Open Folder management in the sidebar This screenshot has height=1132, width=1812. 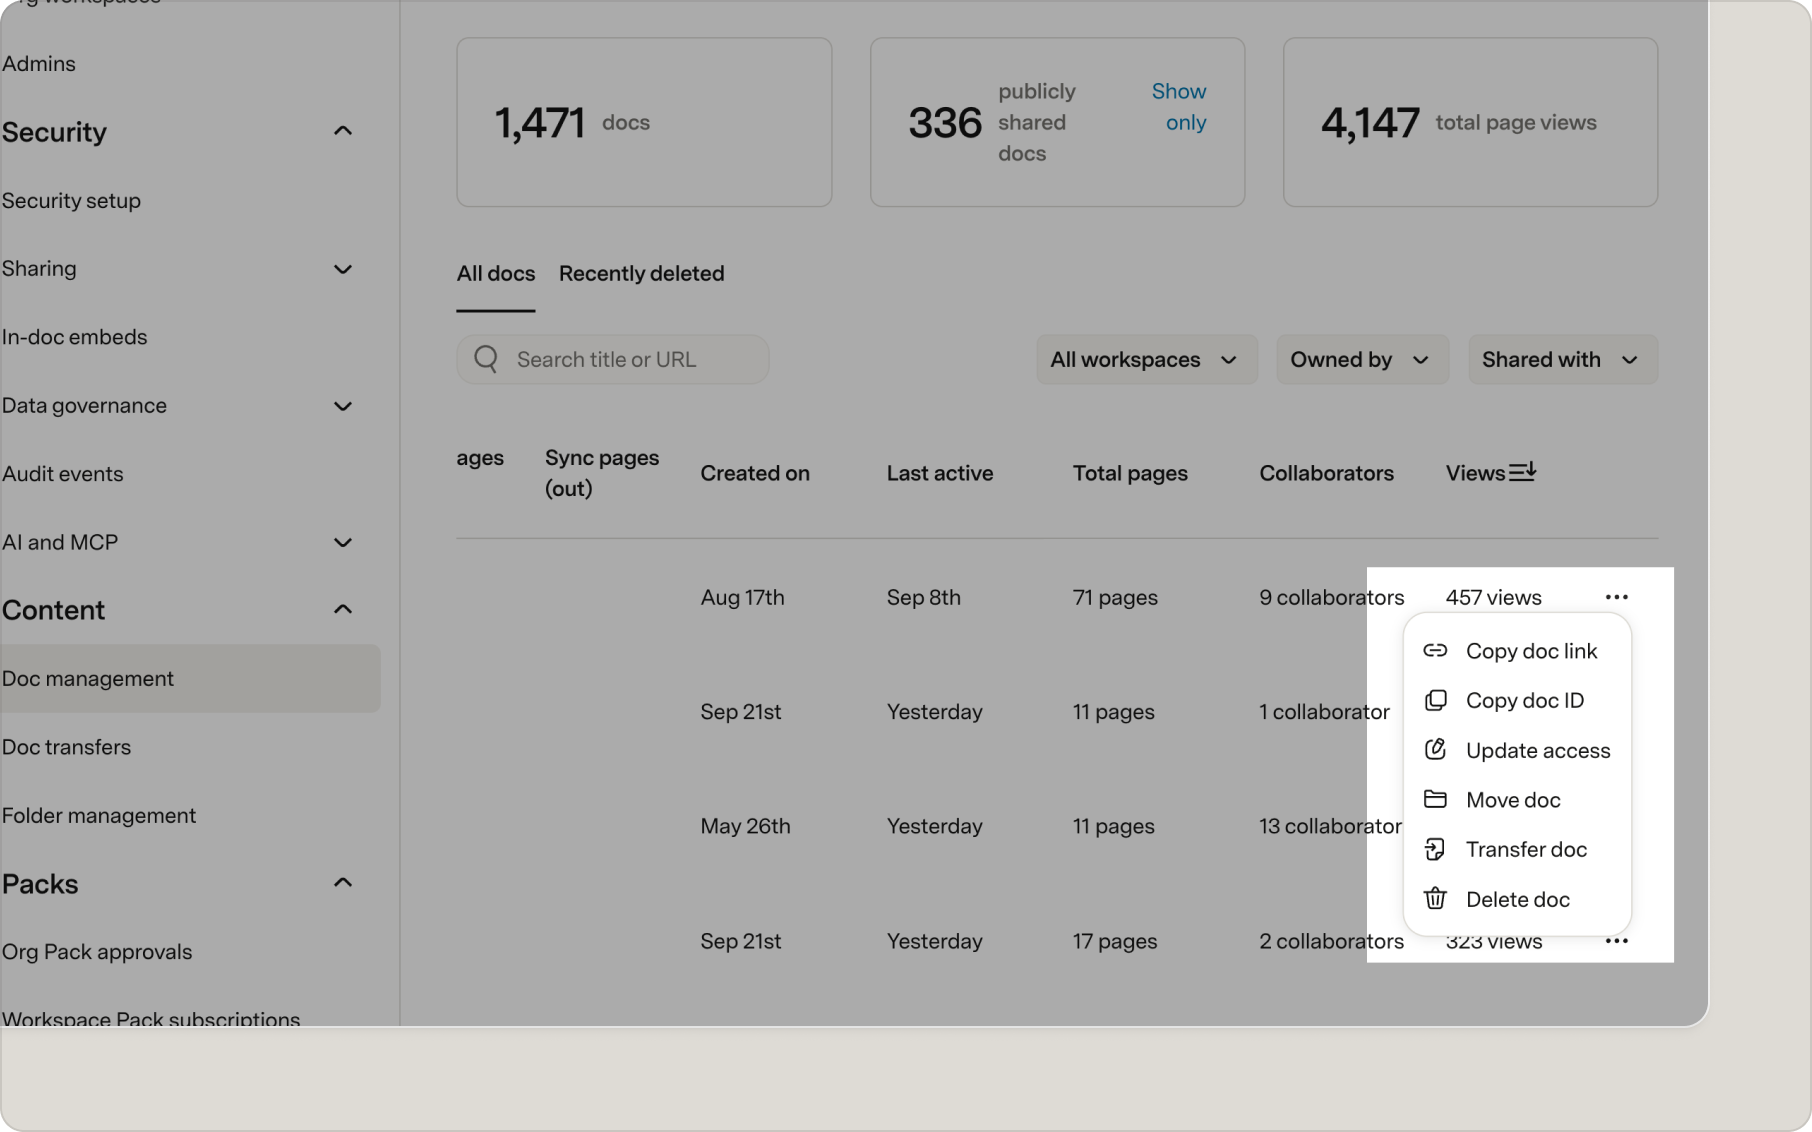[x=99, y=815]
